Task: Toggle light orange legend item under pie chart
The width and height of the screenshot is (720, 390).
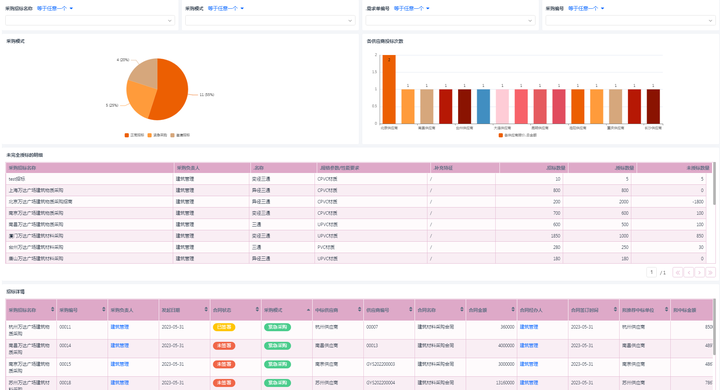Action: point(157,135)
